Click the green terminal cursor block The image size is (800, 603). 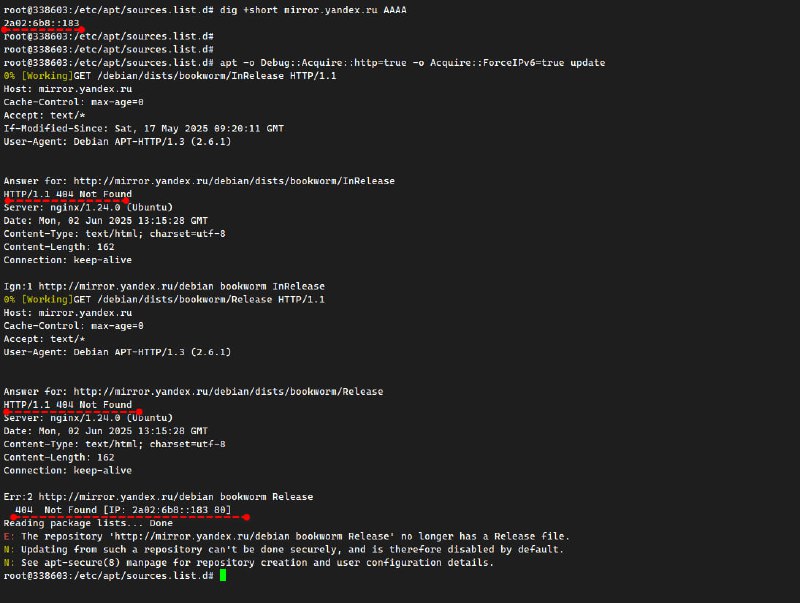(223, 575)
